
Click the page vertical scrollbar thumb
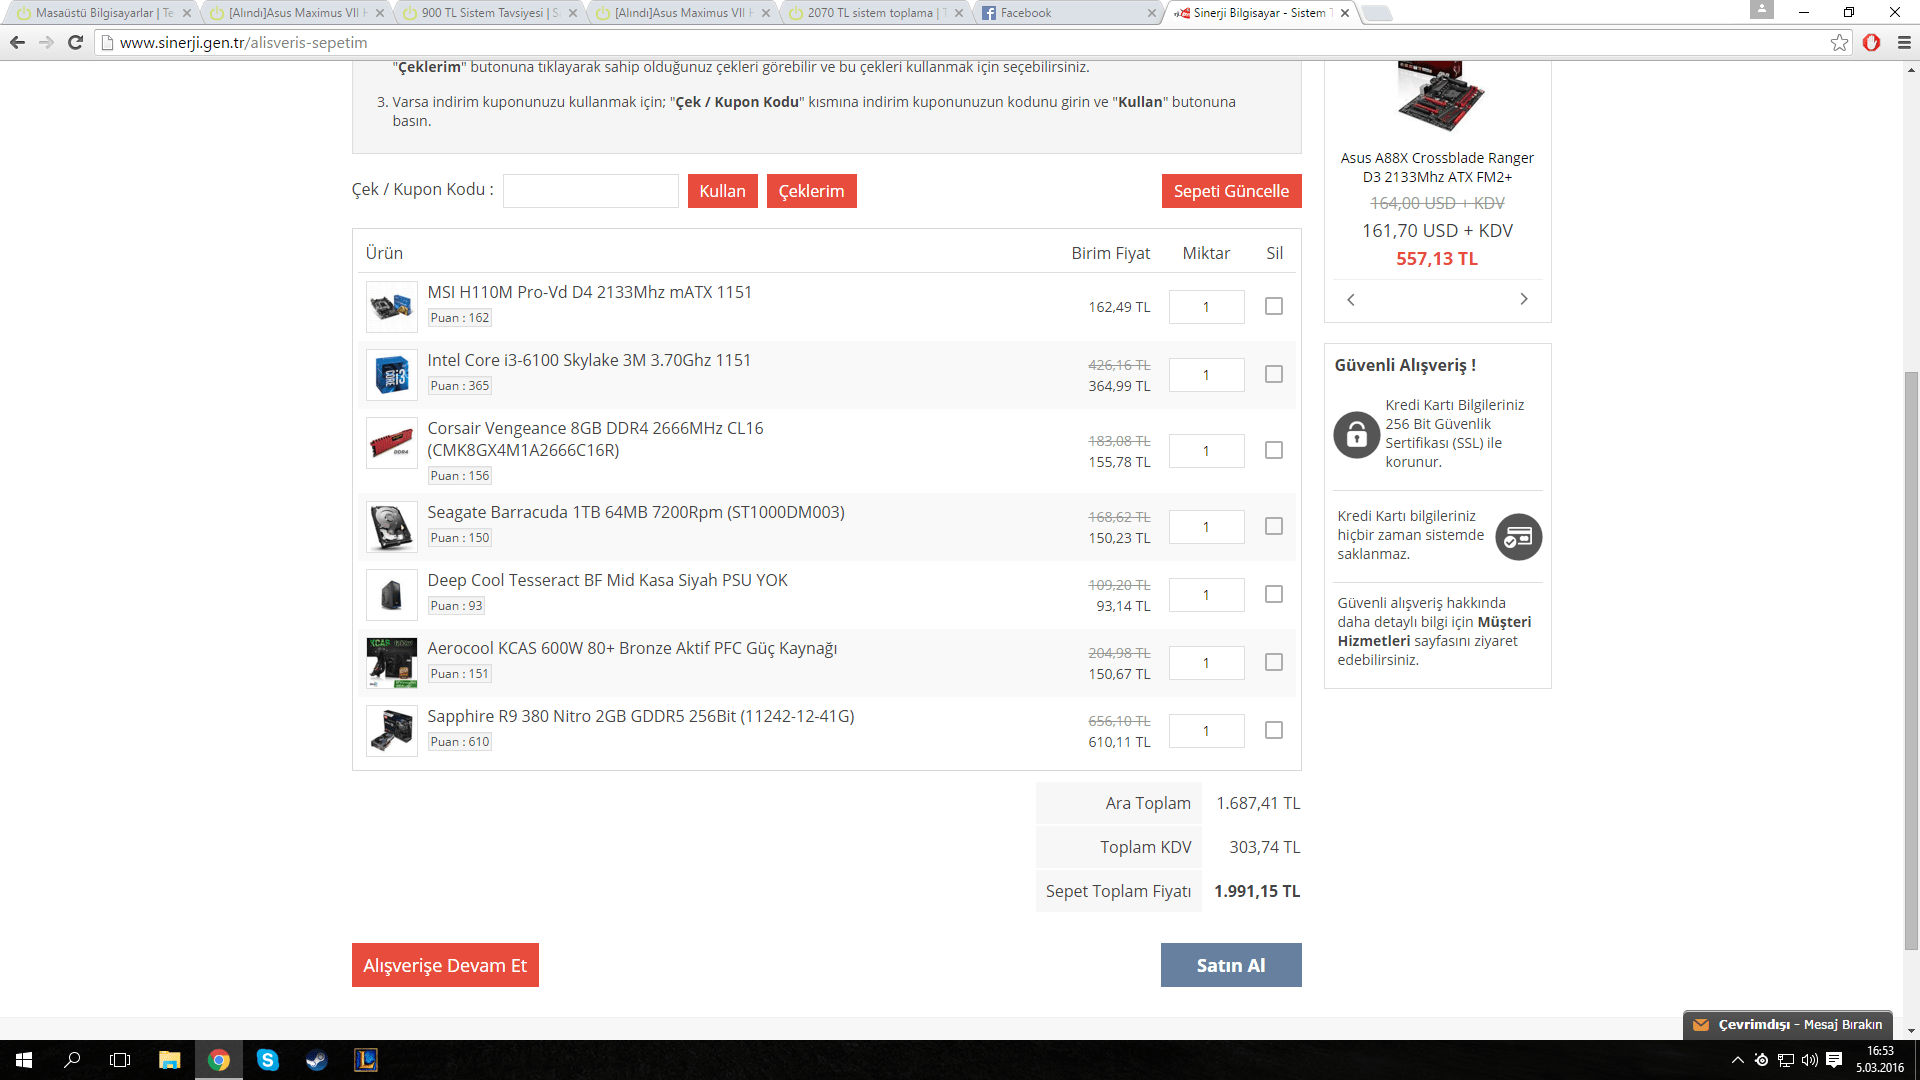[1911, 660]
